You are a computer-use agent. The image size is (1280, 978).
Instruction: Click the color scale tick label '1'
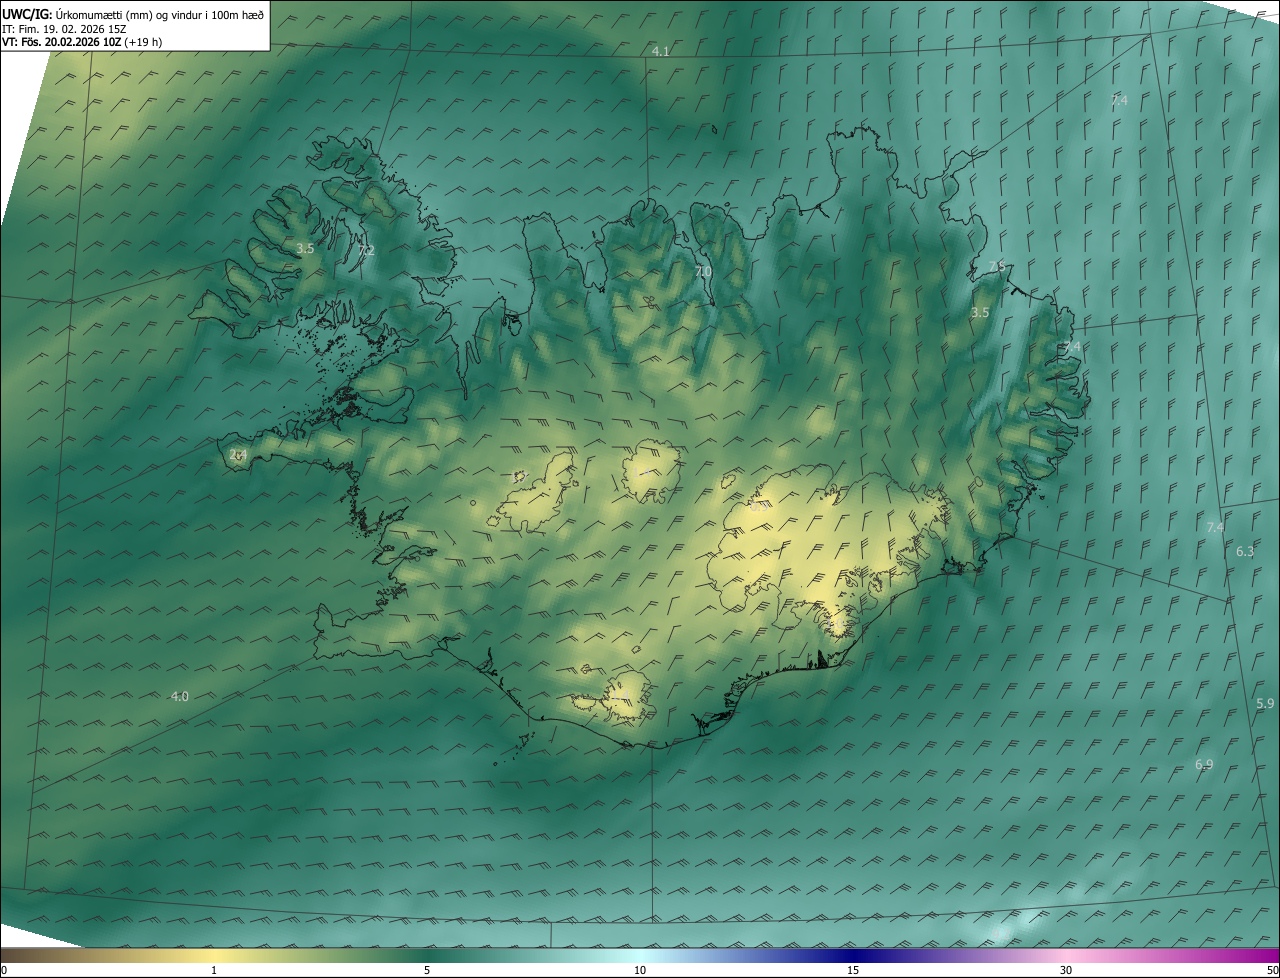[x=214, y=970]
